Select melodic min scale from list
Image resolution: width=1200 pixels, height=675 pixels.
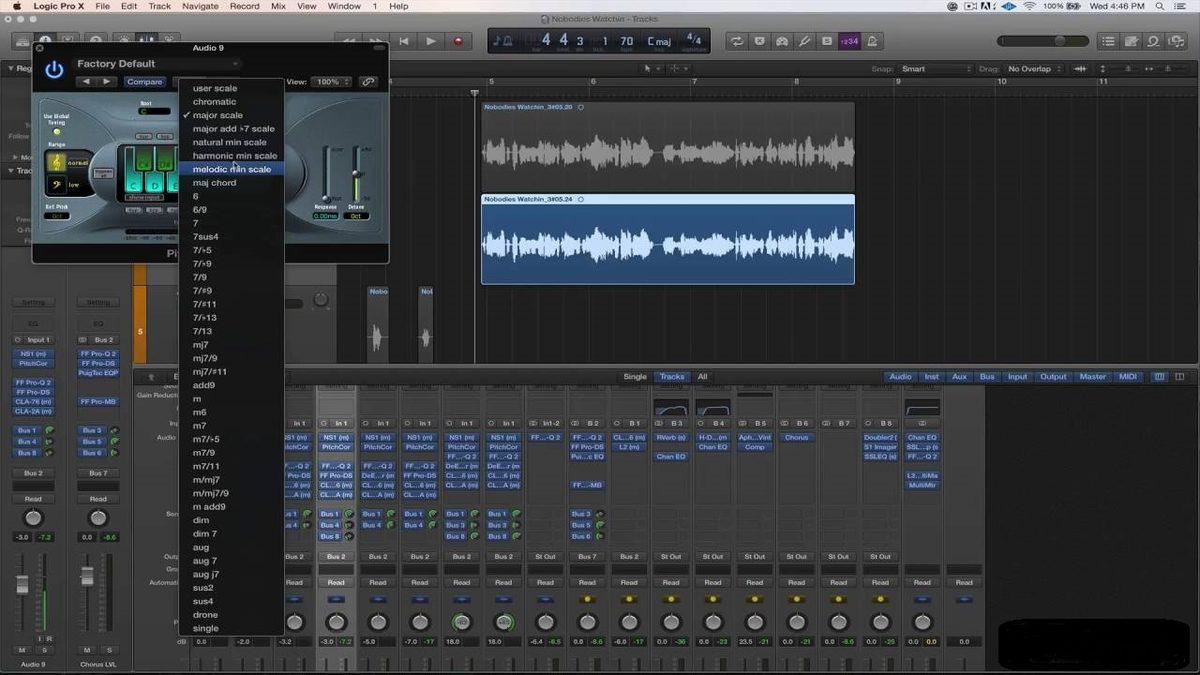[231, 169]
